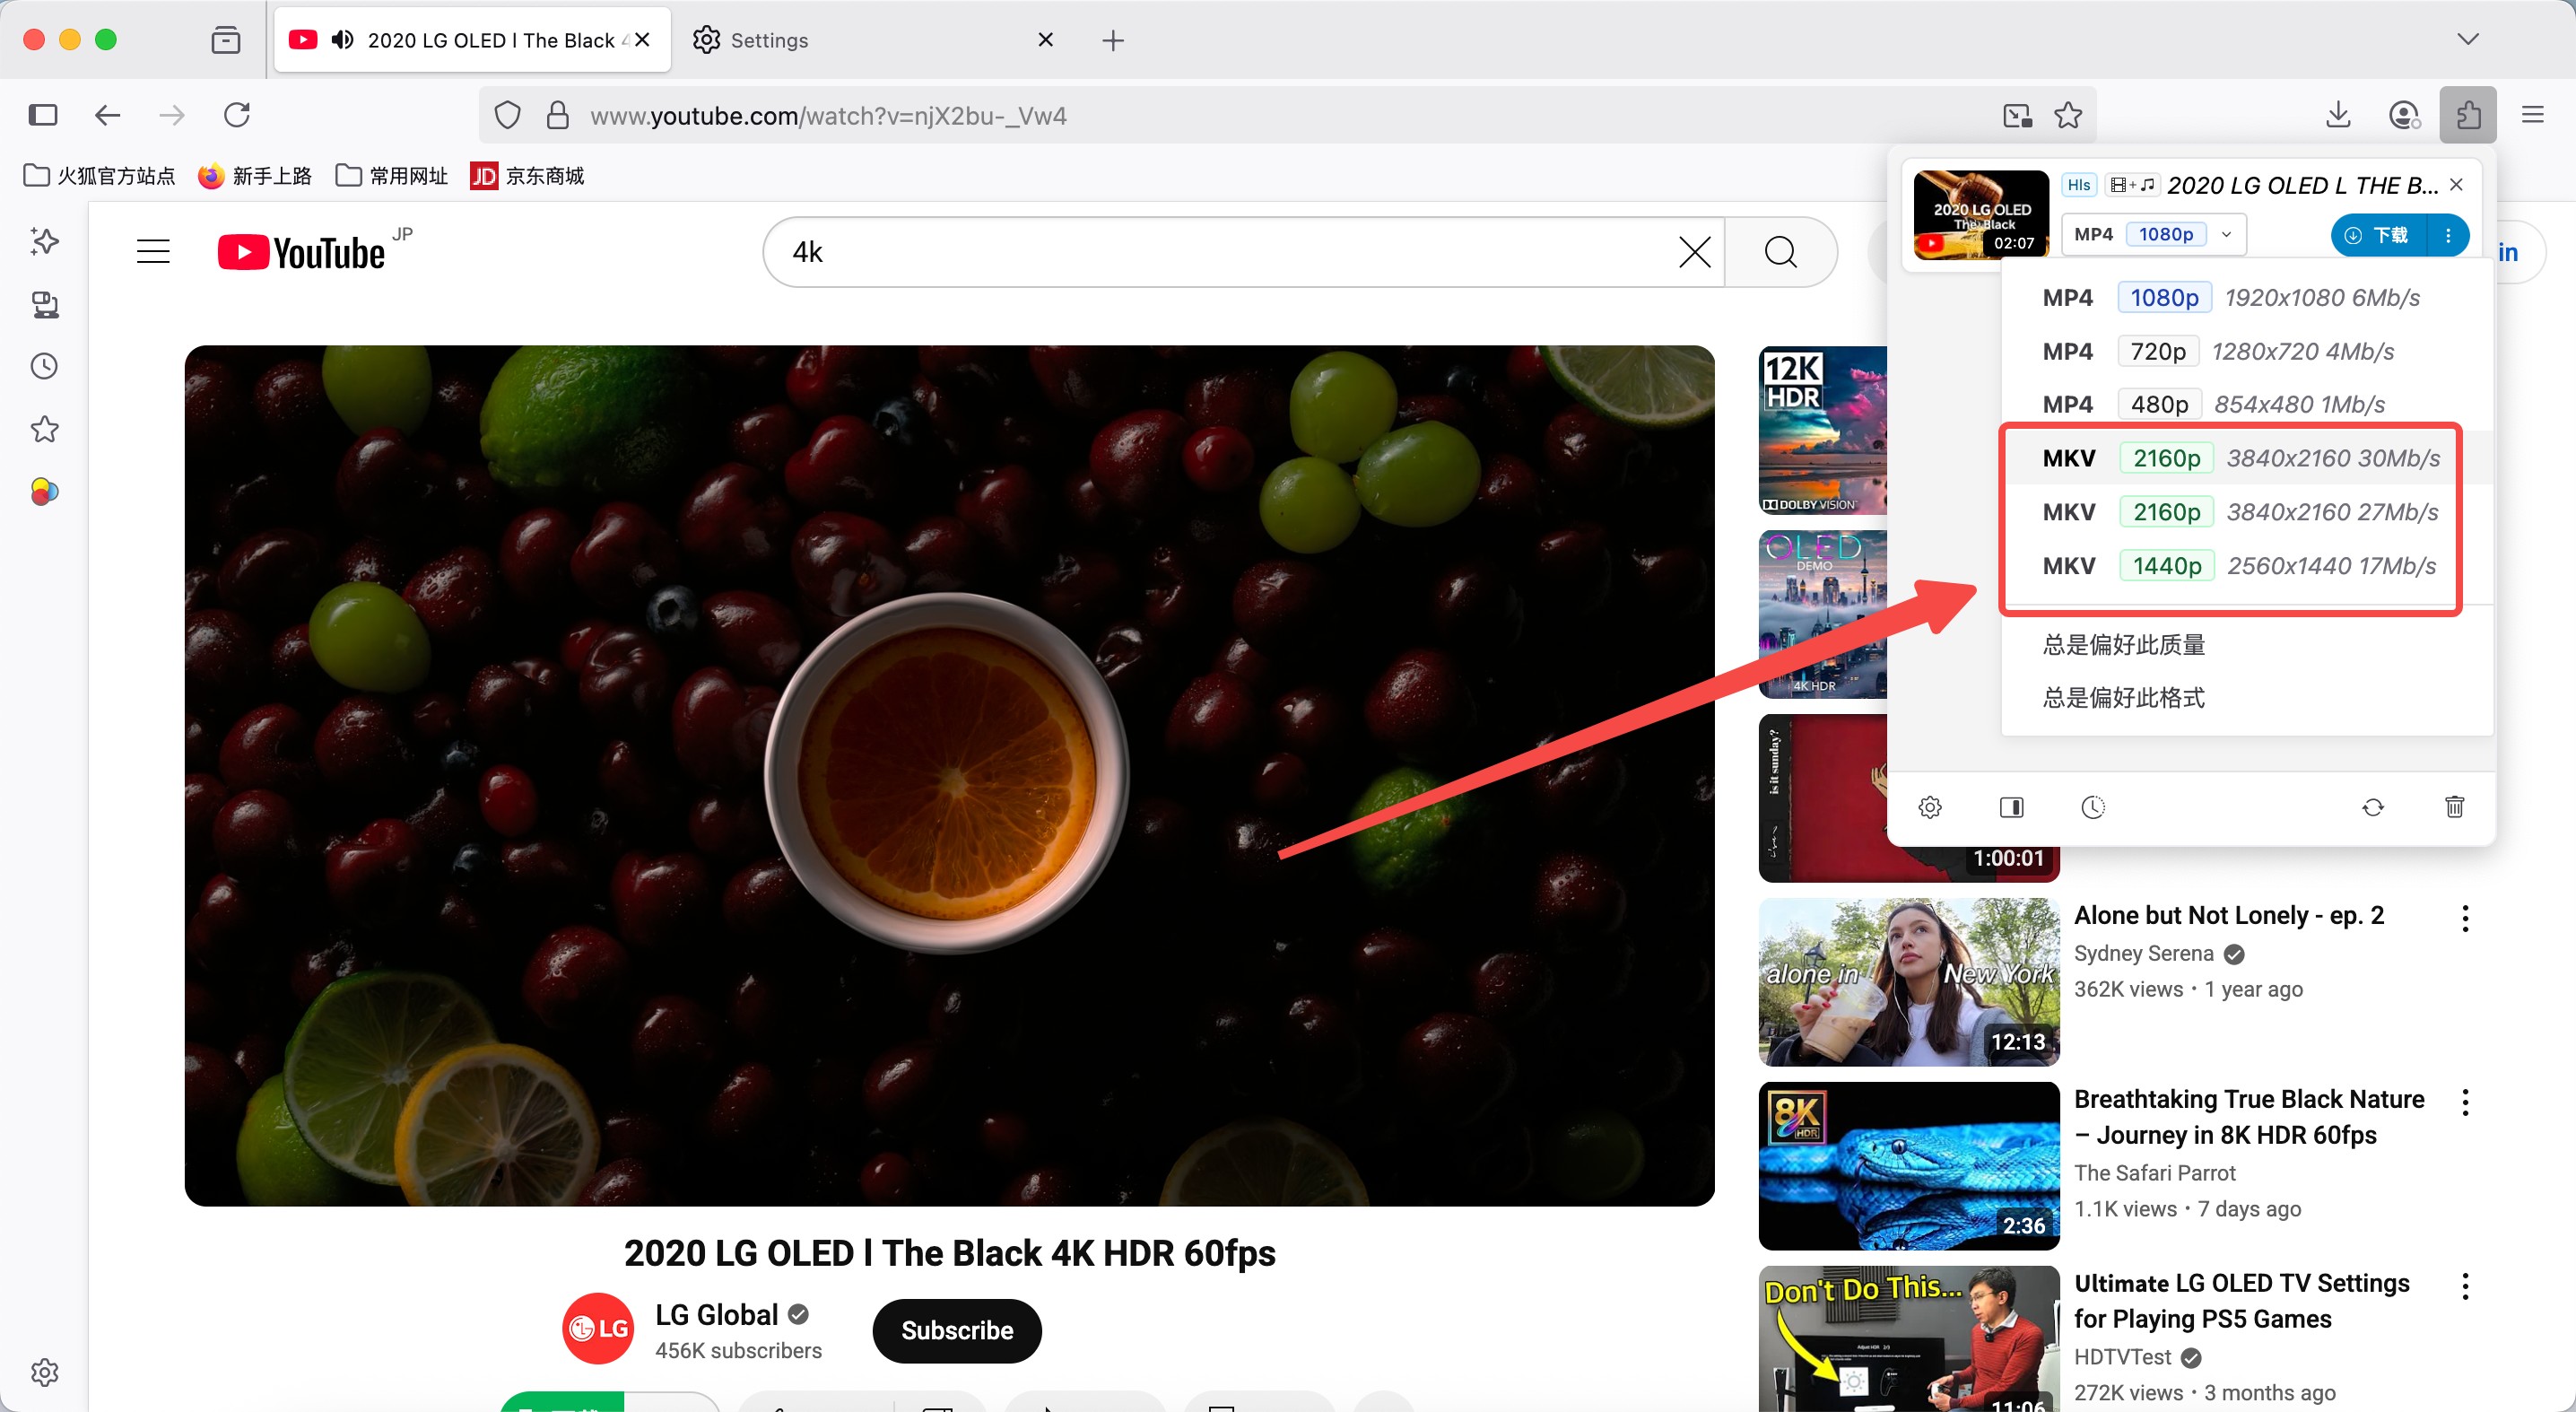Close the downloader media item
2576x1412 pixels.
tap(2456, 185)
